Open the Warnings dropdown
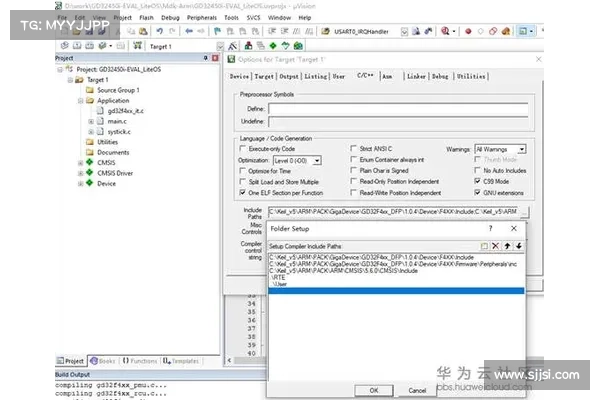This screenshot has width=600, height=400. point(522,149)
